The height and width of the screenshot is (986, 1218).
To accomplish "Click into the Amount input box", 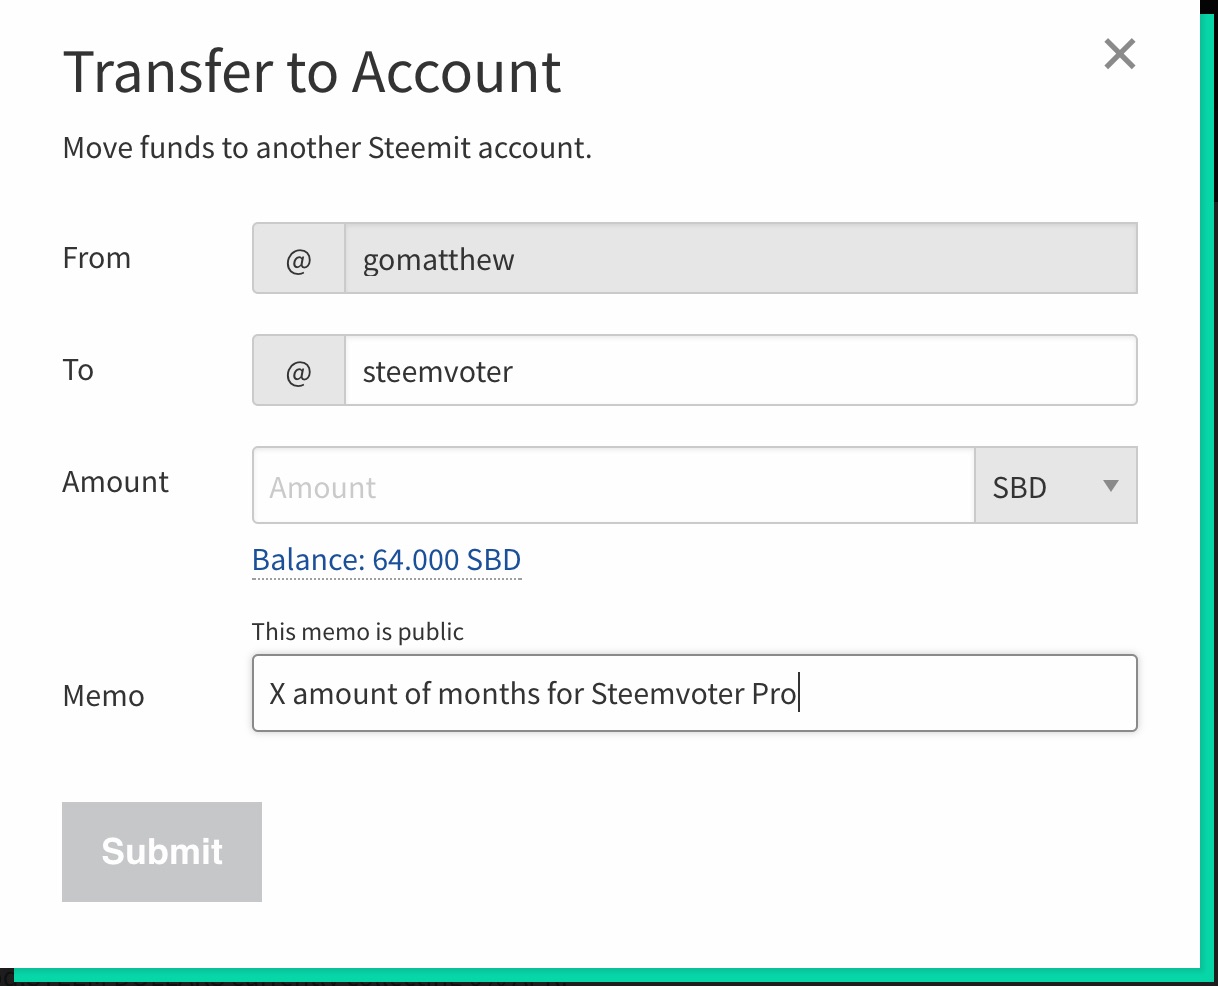I will [x=612, y=486].
